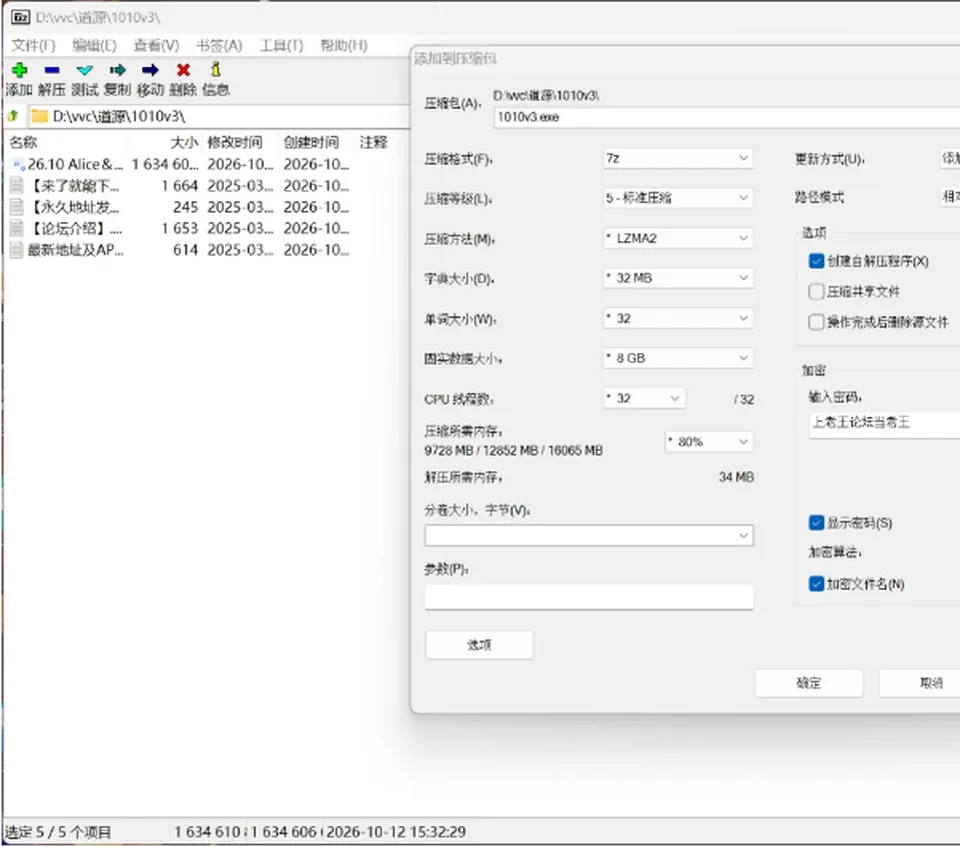Click the 选项 button below parameters
The image size is (960, 847).
click(x=479, y=645)
